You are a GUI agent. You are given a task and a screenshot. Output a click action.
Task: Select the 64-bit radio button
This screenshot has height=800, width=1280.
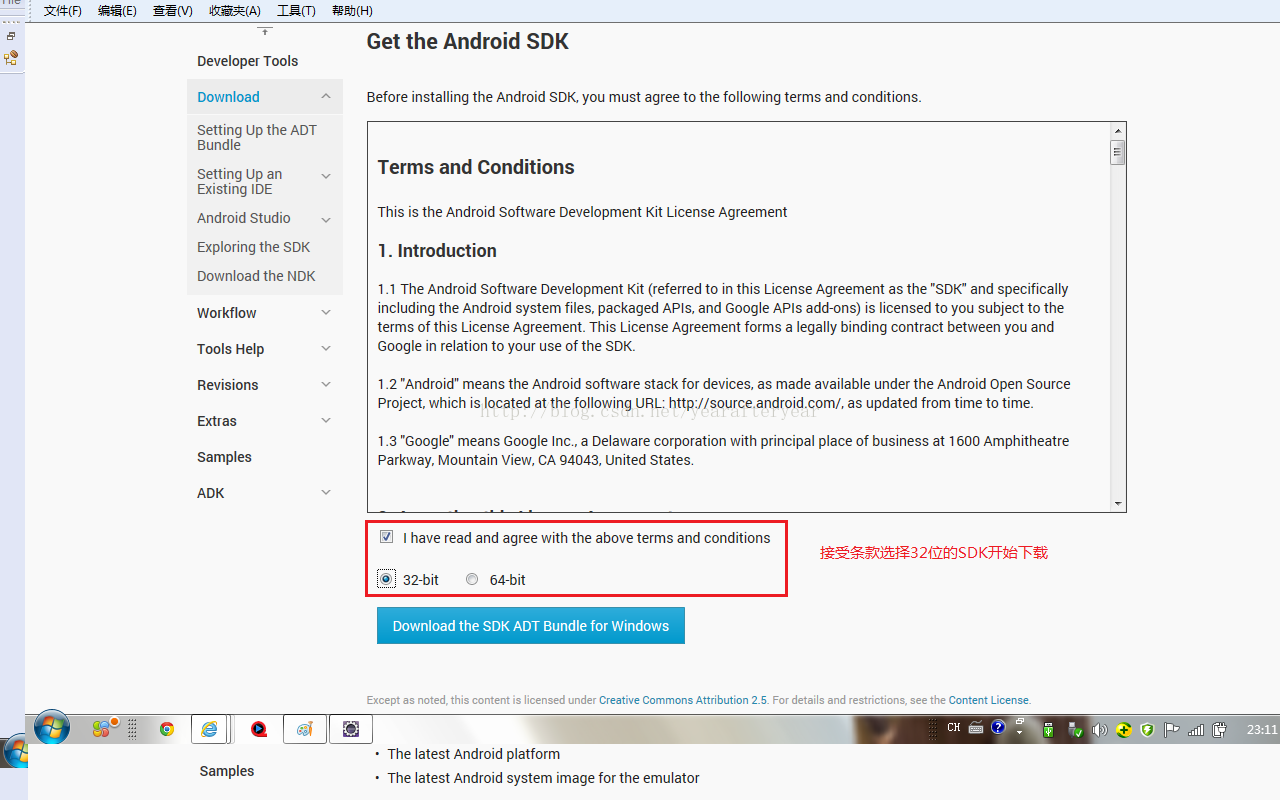click(x=472, y=579)
